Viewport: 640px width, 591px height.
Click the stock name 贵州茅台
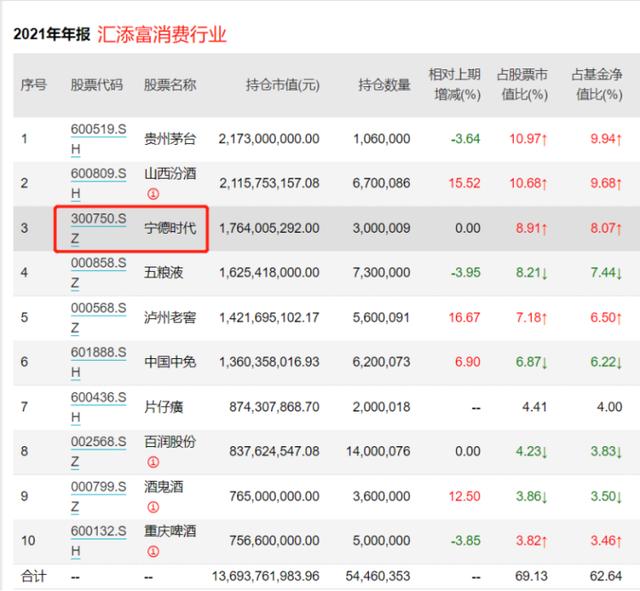[170, 139]
